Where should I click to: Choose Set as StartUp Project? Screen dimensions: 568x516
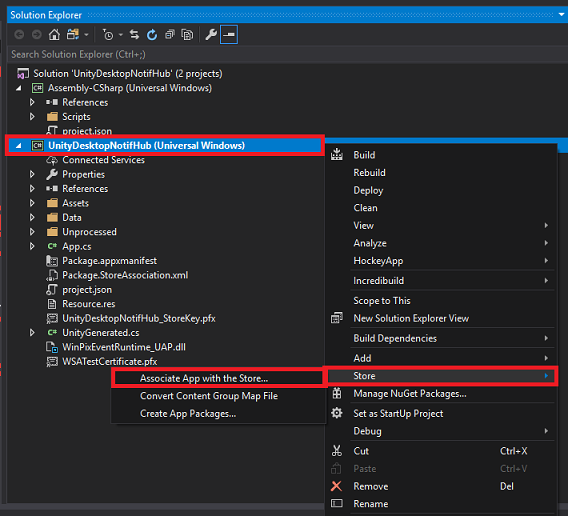(x=398, y=414)
